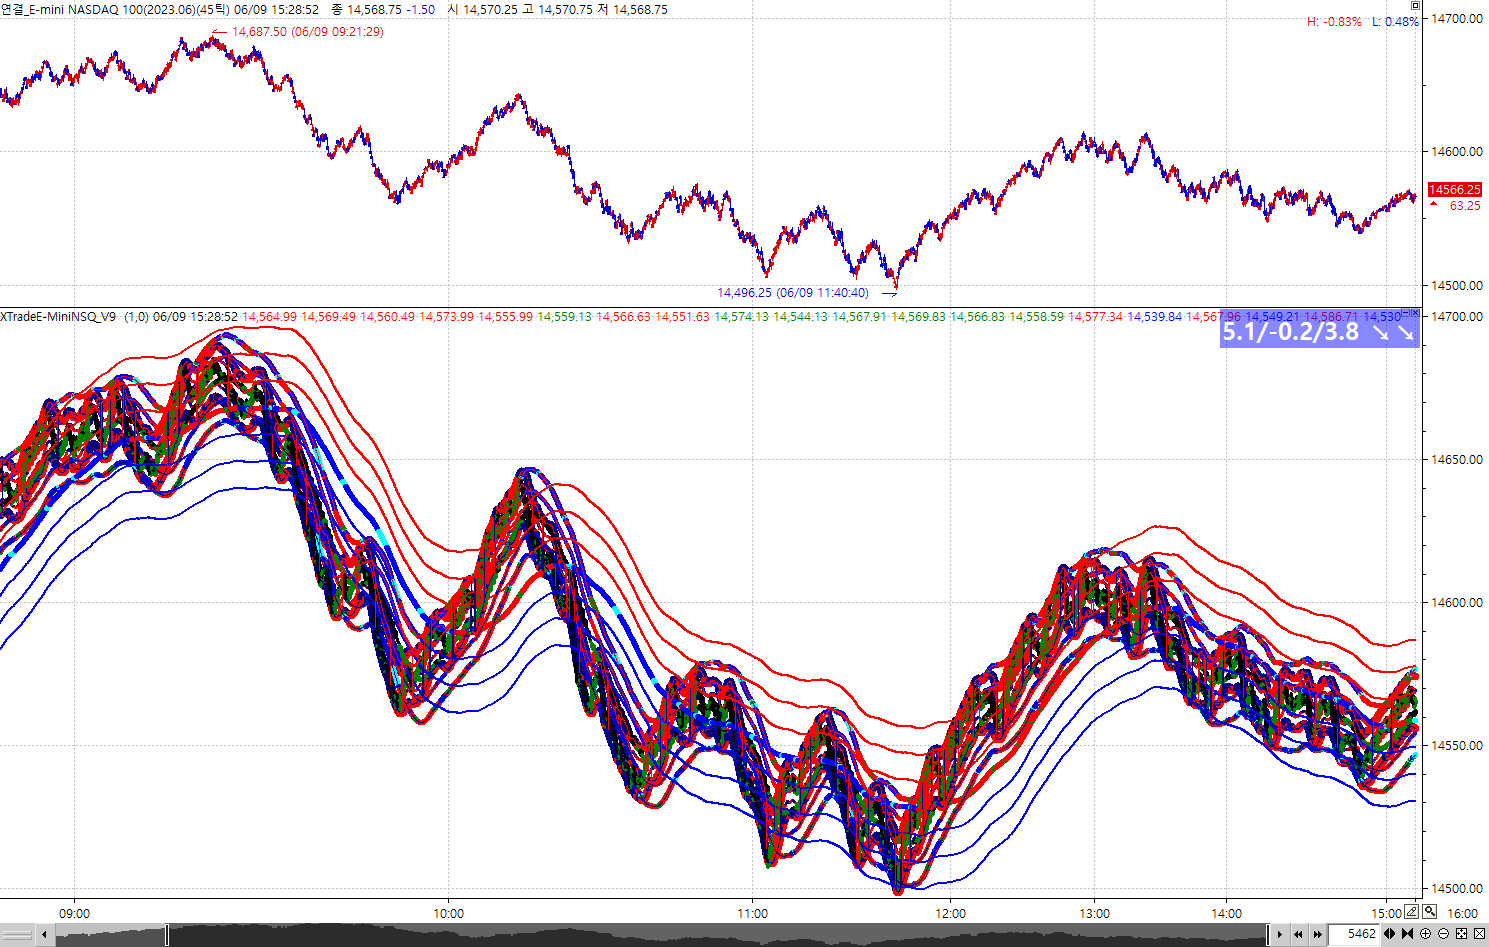Click the low label 14,496.25 (06/09 11:40:40)

[x=793, y=293]
